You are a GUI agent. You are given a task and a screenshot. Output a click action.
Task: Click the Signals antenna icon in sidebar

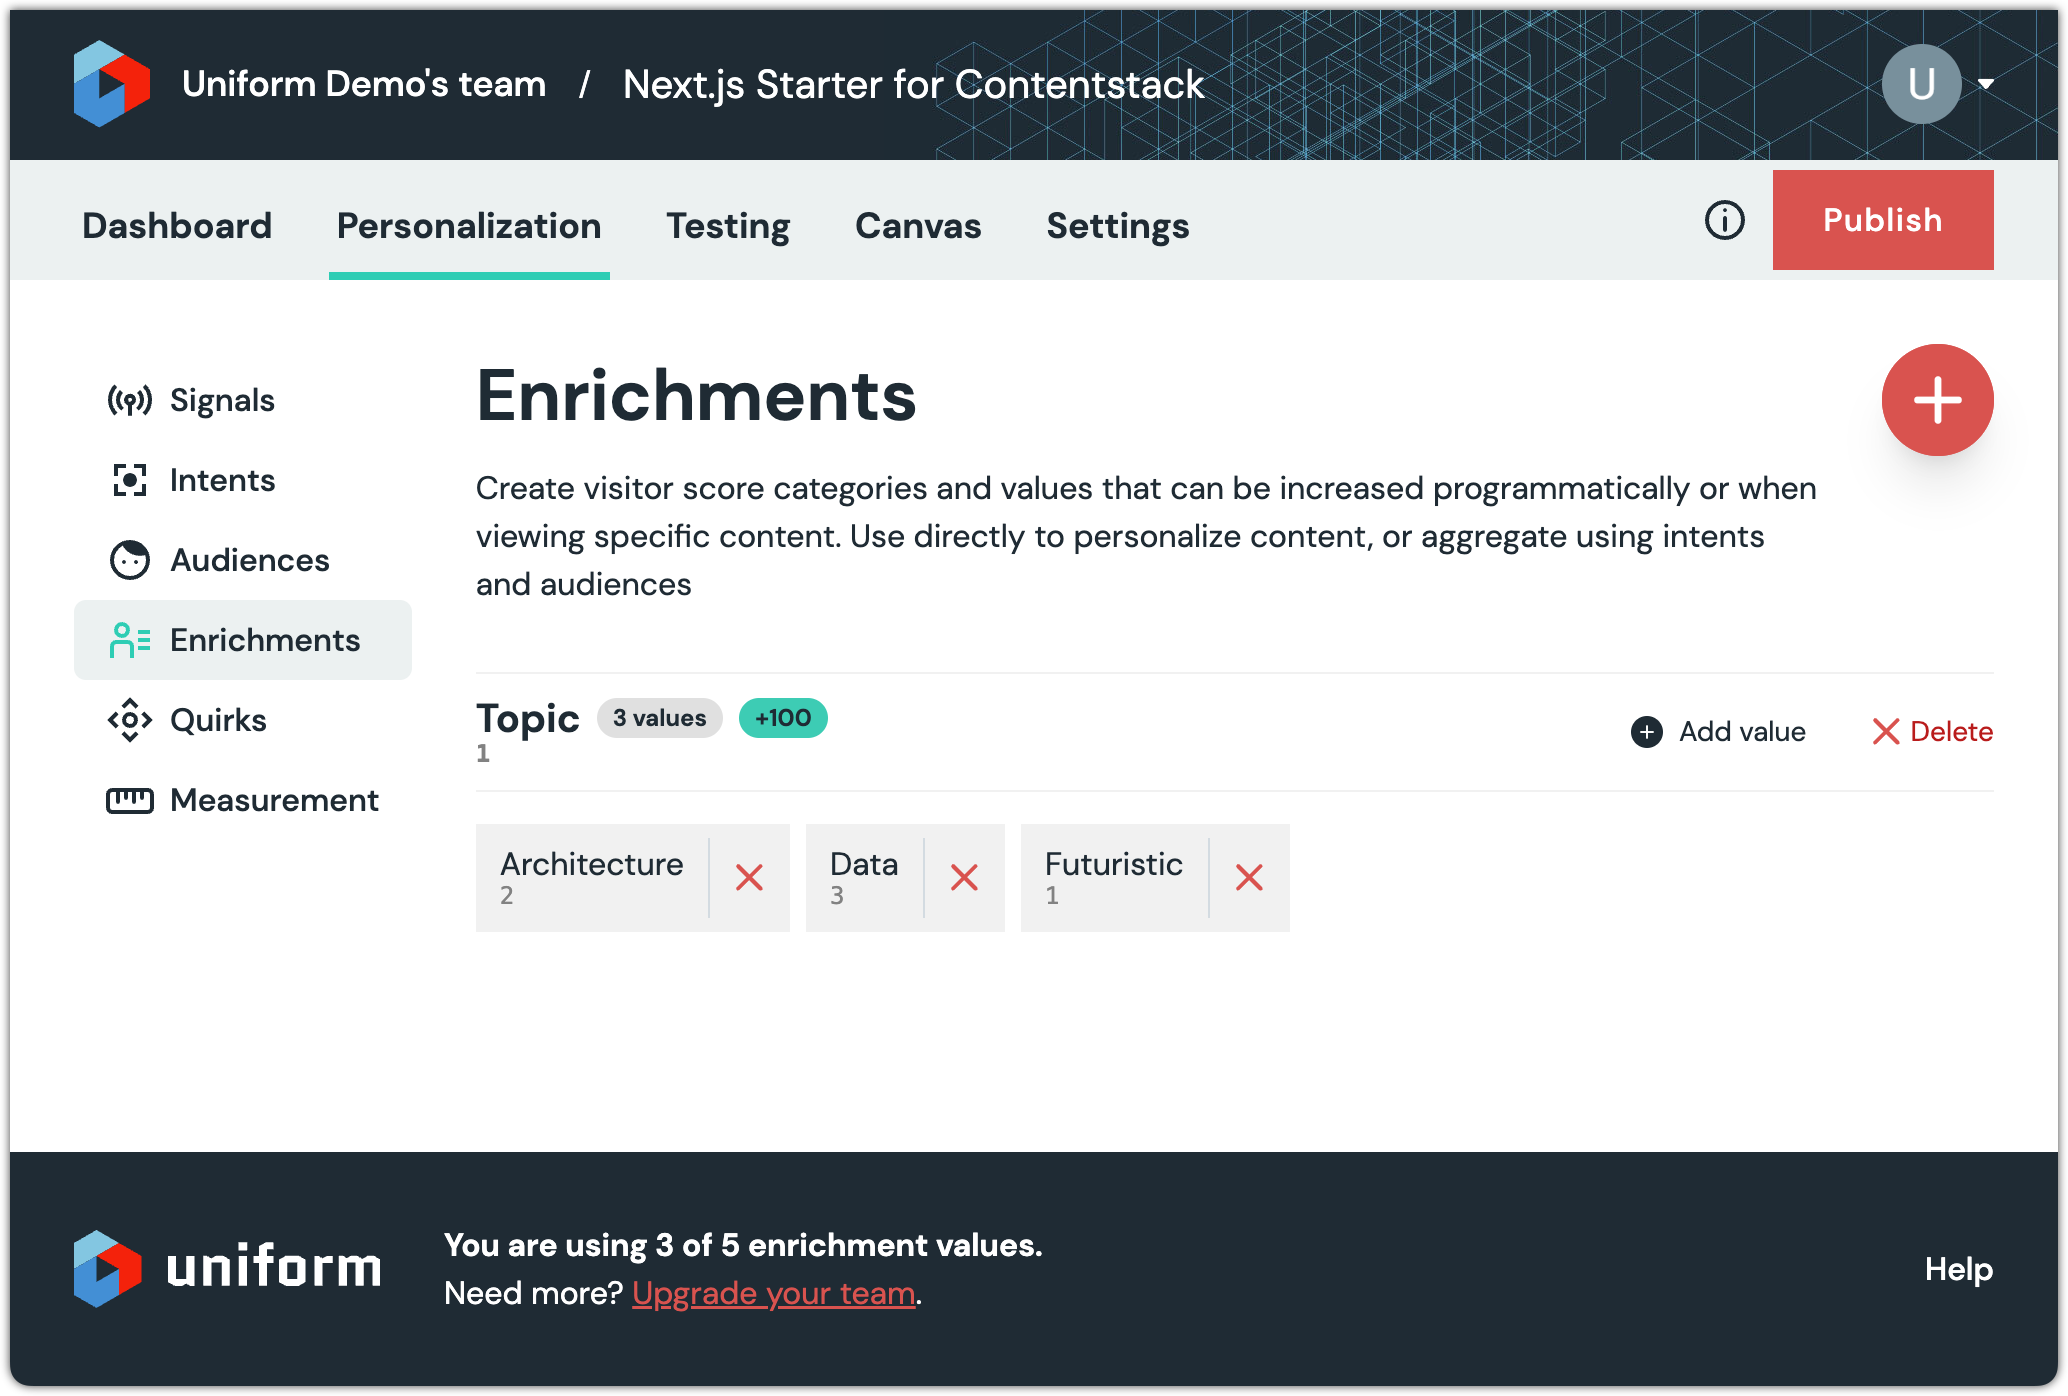130,401
